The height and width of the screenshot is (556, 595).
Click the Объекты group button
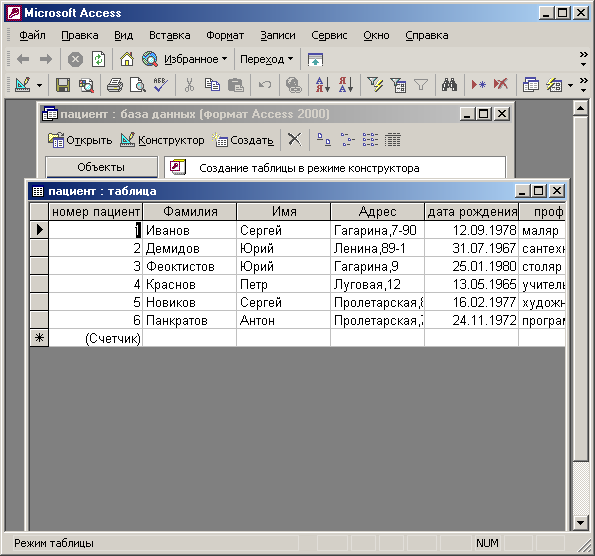pos(101,167)
